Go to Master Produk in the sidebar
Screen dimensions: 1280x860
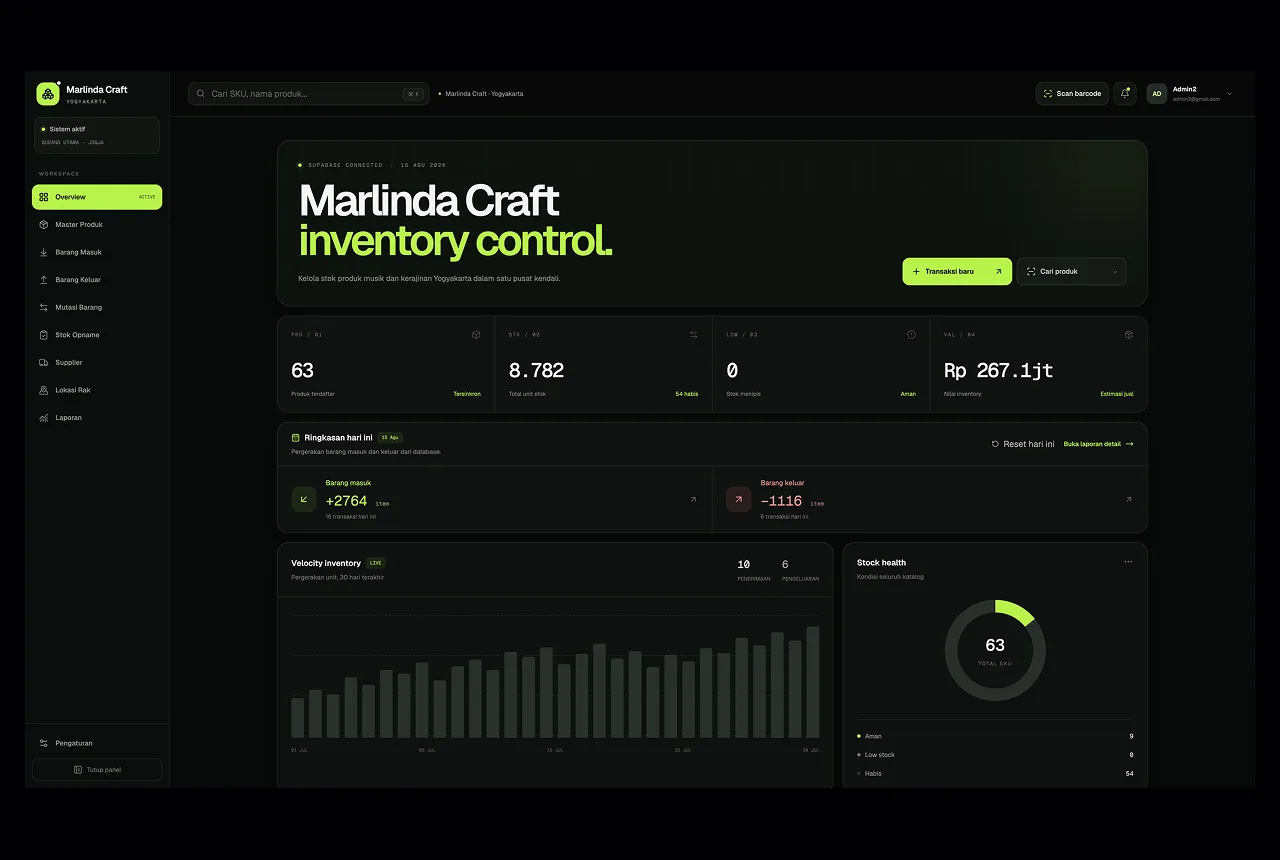point(97,225)
